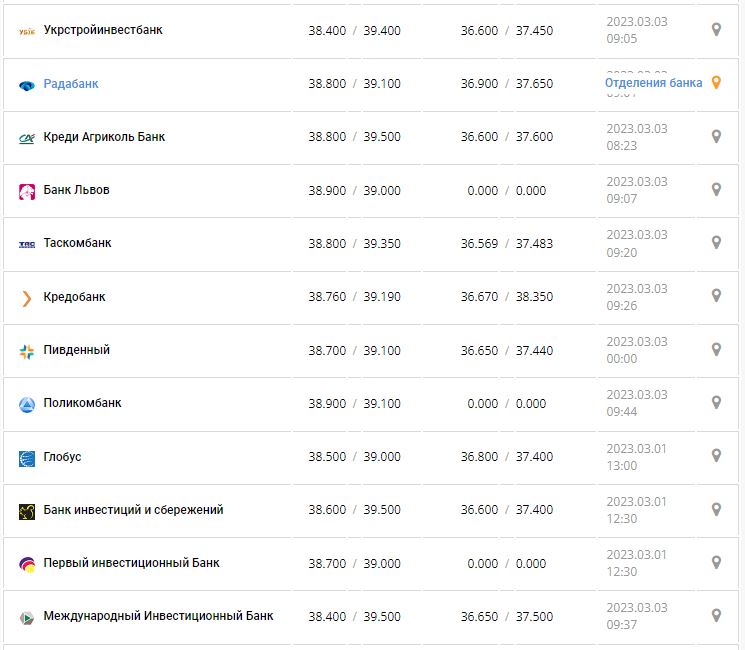
Task: Click the Креди Агриколь Банк map pin
Action: coord(716,136)
